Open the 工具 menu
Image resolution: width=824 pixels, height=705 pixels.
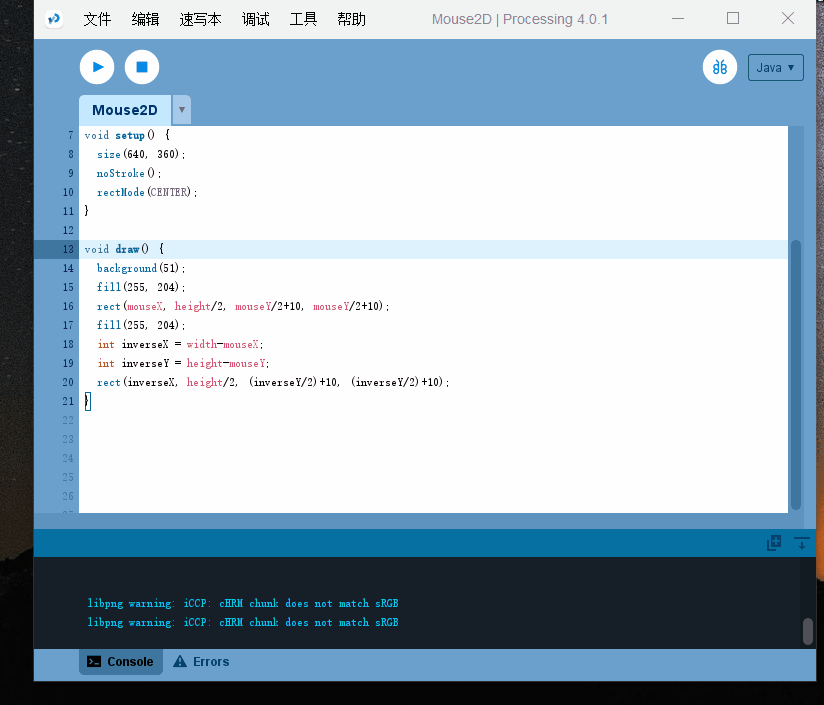303,18
